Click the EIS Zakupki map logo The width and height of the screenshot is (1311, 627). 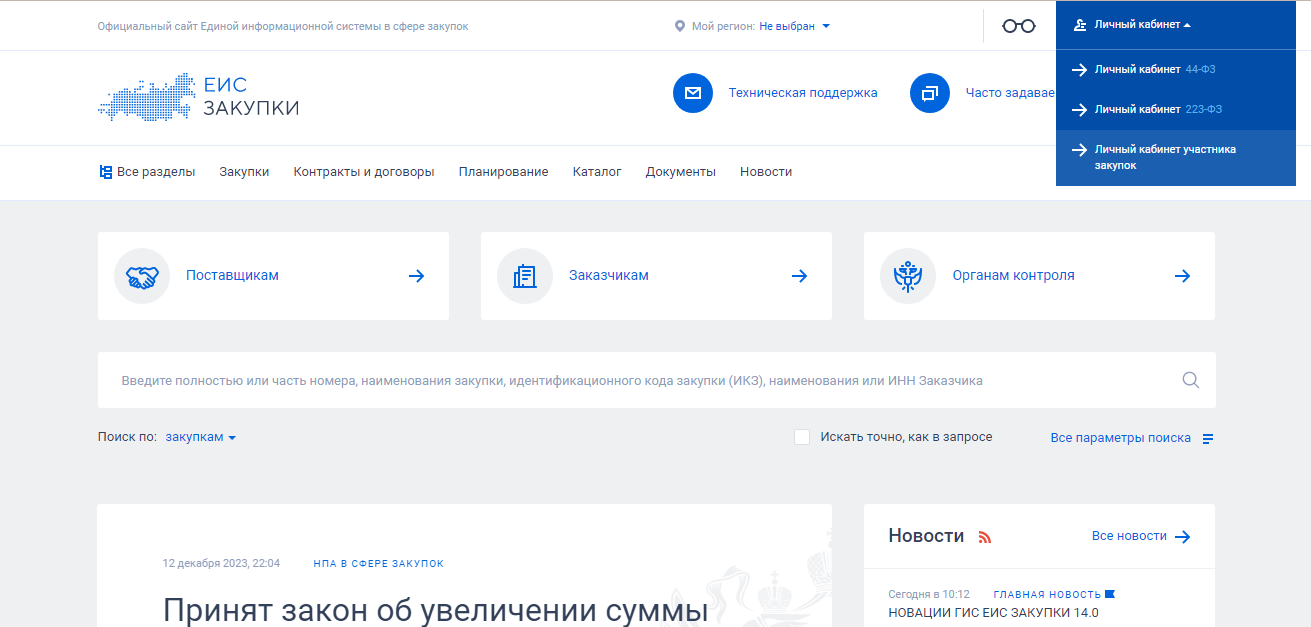click(x=198, y=97)
